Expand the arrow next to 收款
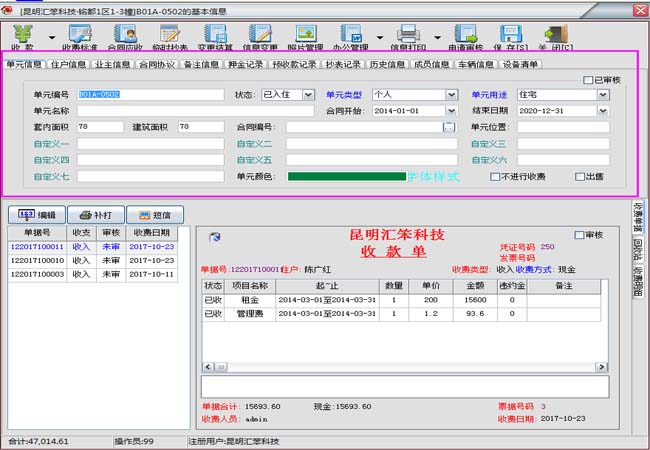The height and width of the screenshot is (450, 650). (52, 38)
